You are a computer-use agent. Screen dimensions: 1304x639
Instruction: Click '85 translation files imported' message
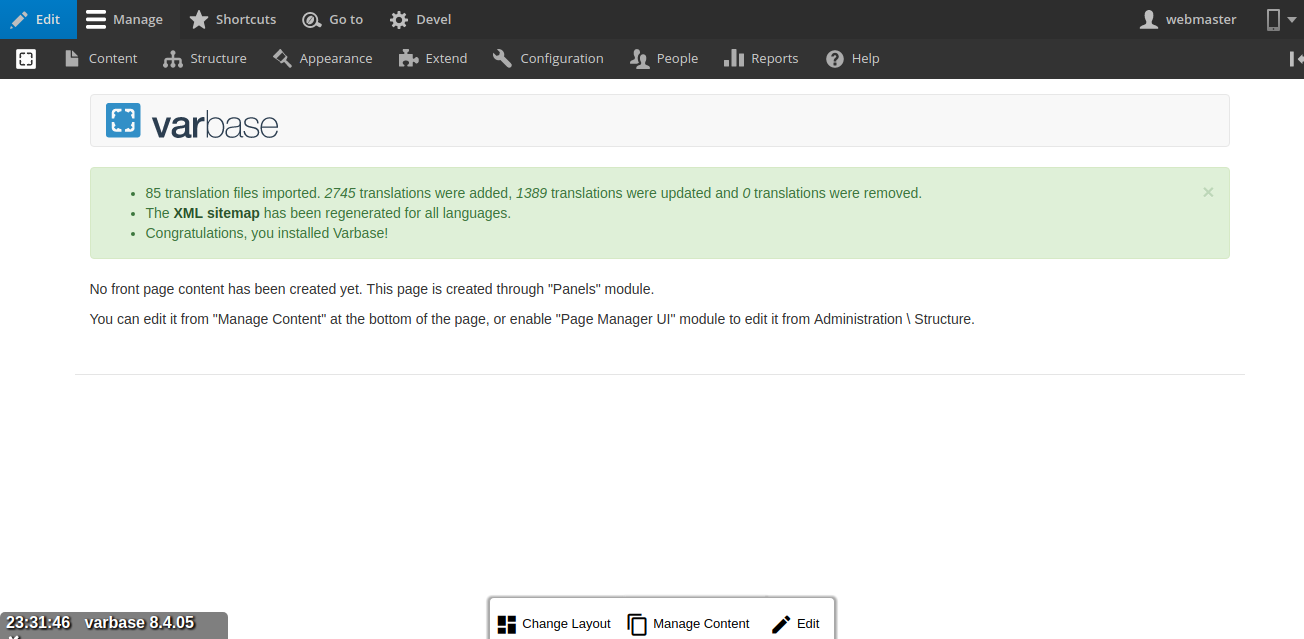tap(534, 193)
